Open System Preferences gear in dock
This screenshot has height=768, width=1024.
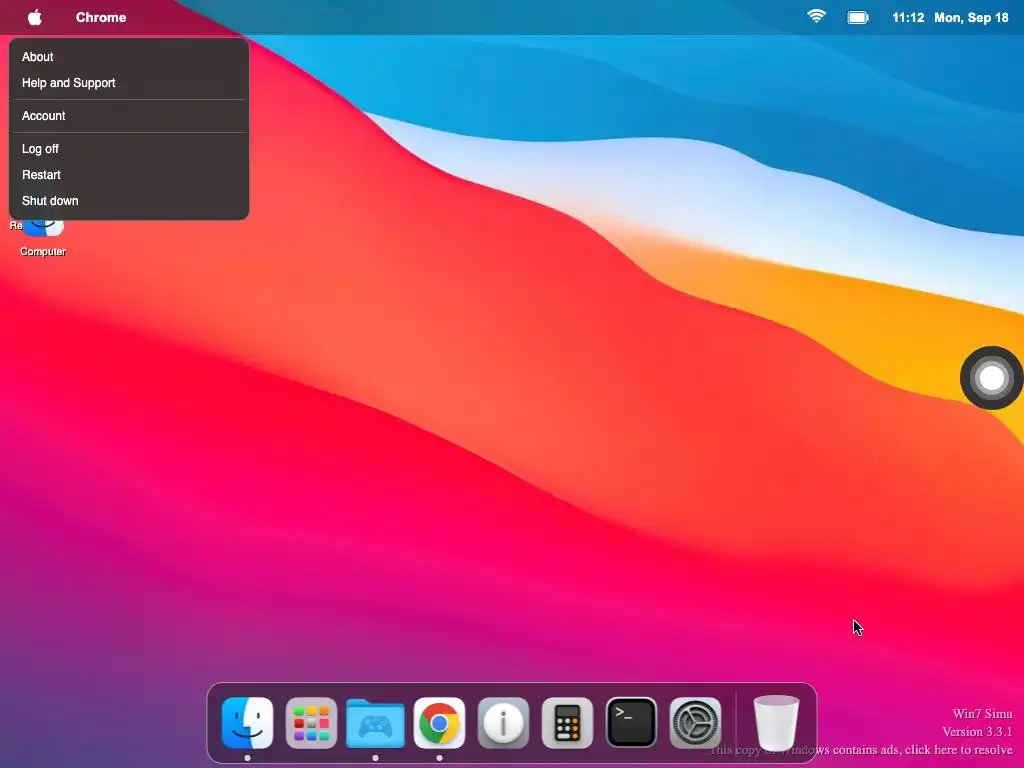(x=696, y=723)
